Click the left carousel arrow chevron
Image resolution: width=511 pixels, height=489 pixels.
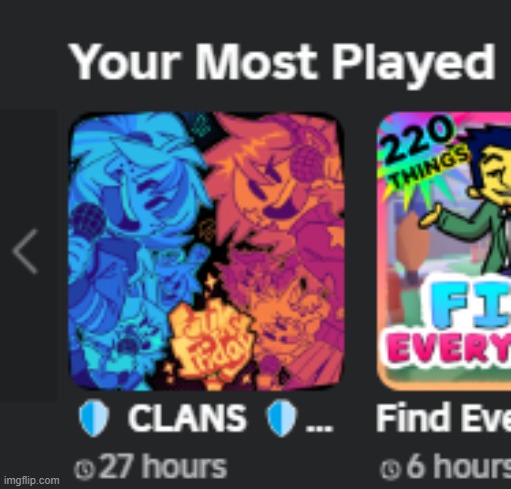point(25,252)
